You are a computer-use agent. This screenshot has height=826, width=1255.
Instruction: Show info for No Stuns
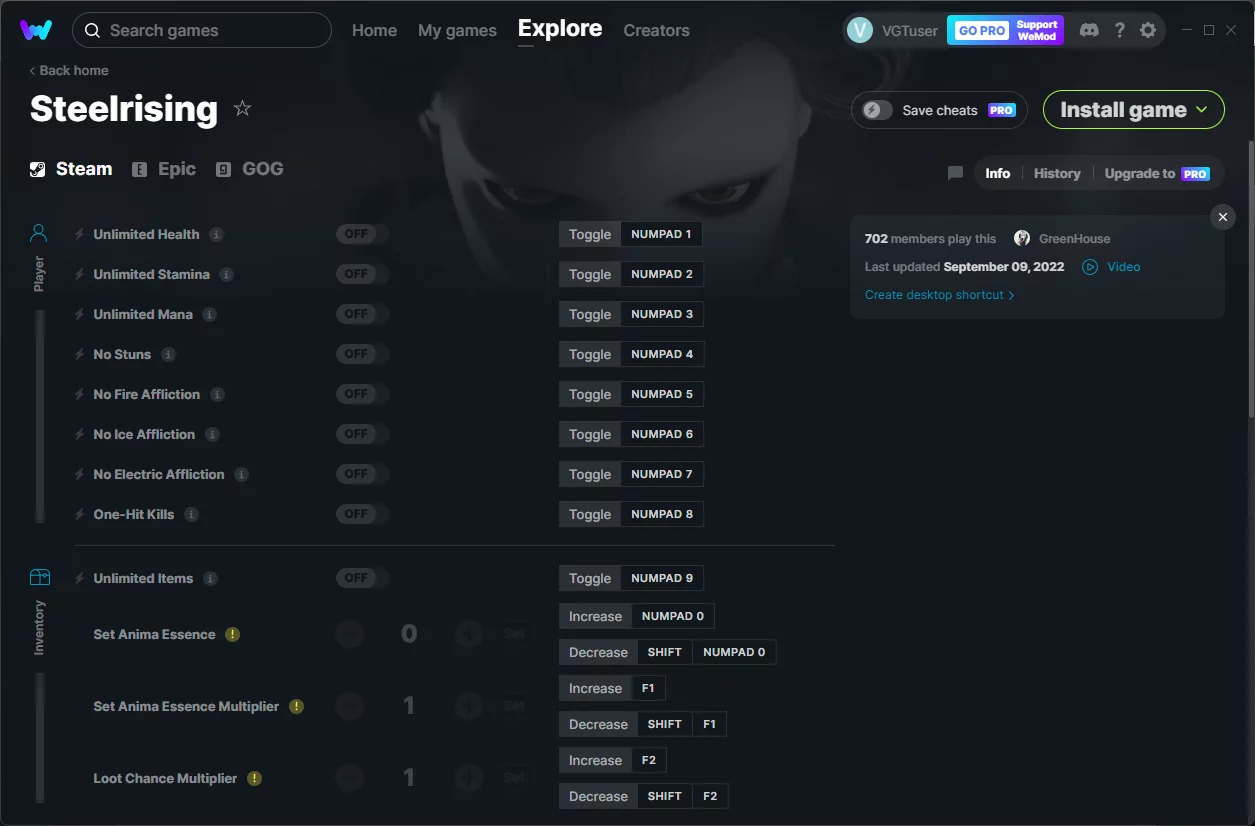168,354
